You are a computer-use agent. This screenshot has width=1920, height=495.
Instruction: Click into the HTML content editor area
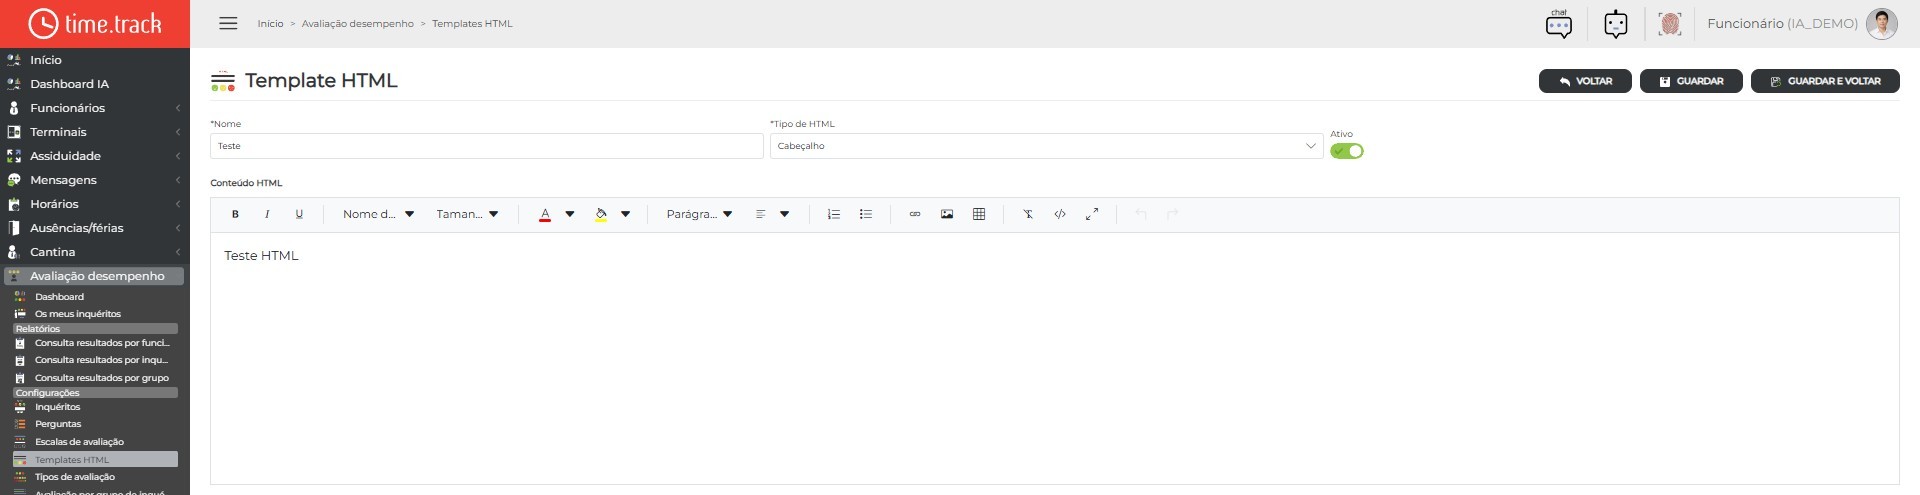point(1054,358)
